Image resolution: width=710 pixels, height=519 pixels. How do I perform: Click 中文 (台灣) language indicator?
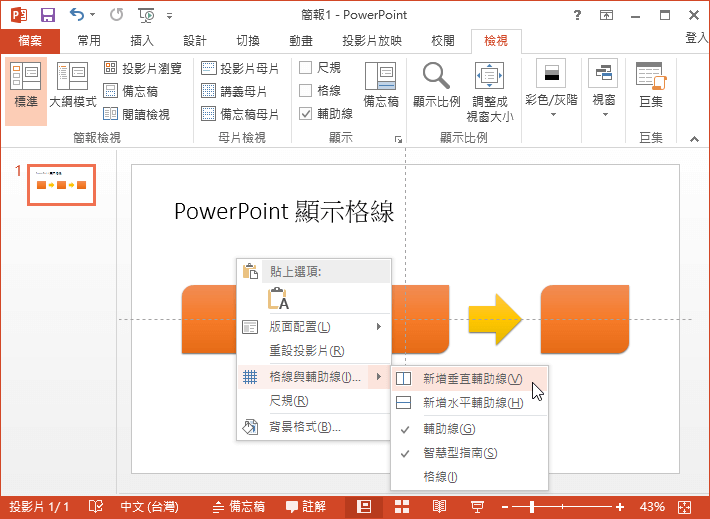[x=149, y=507]
